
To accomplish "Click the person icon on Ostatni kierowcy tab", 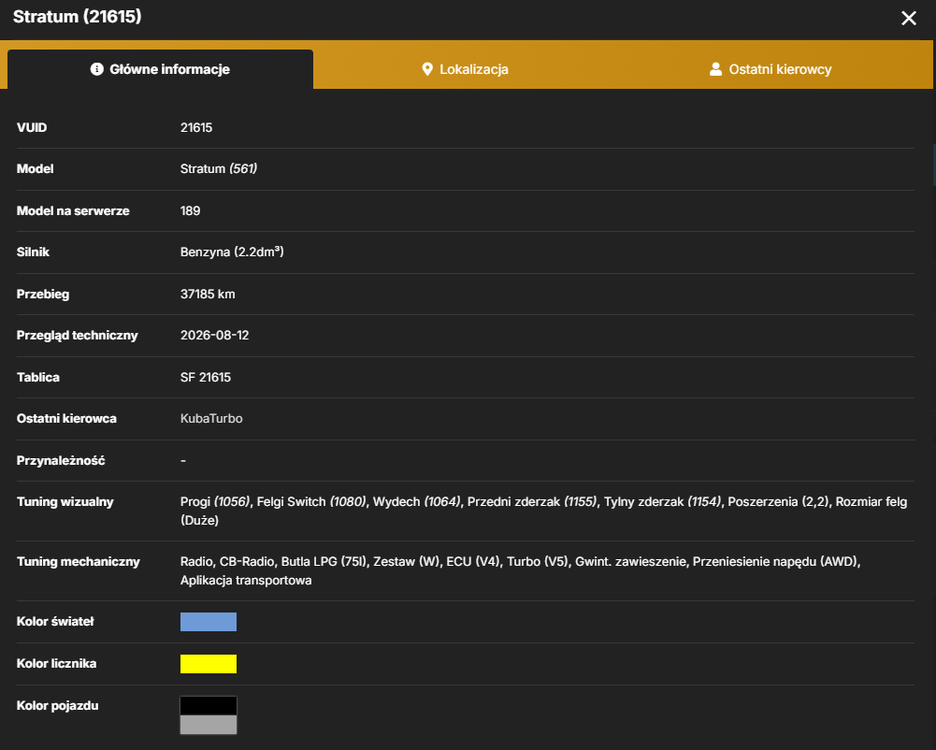I will 715,69.
